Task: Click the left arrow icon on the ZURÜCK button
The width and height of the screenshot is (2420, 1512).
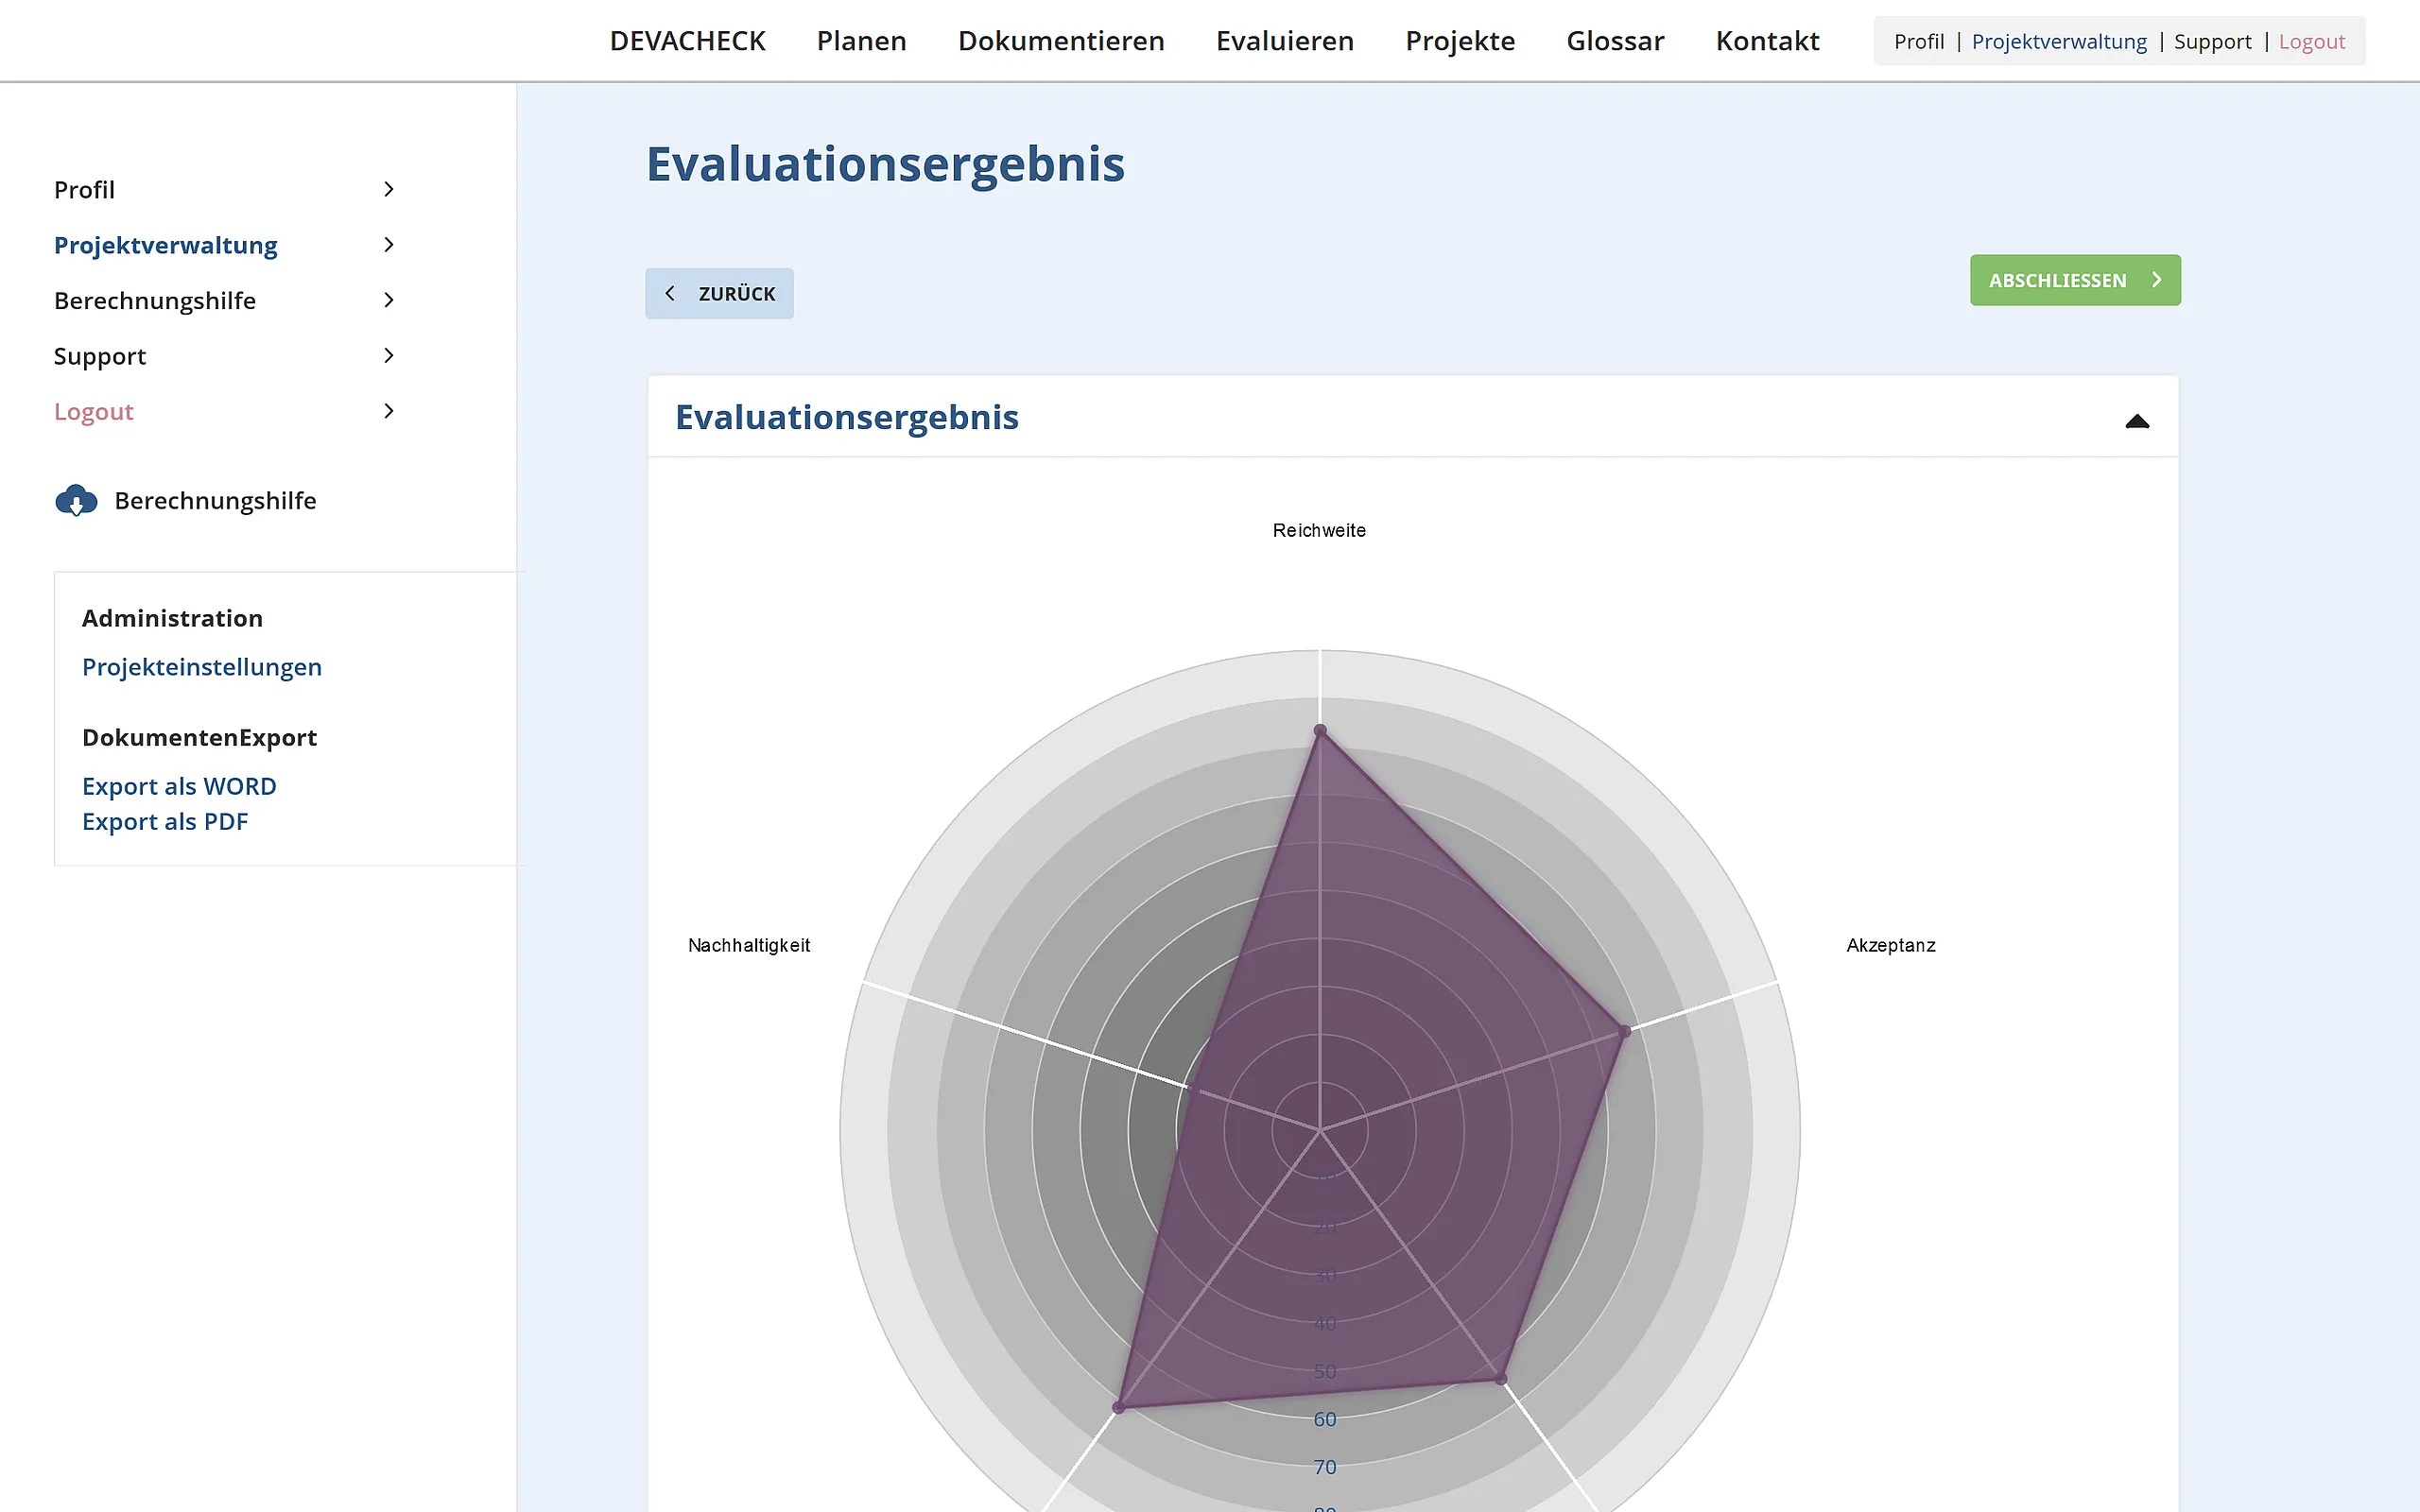Action: (670, 293)
